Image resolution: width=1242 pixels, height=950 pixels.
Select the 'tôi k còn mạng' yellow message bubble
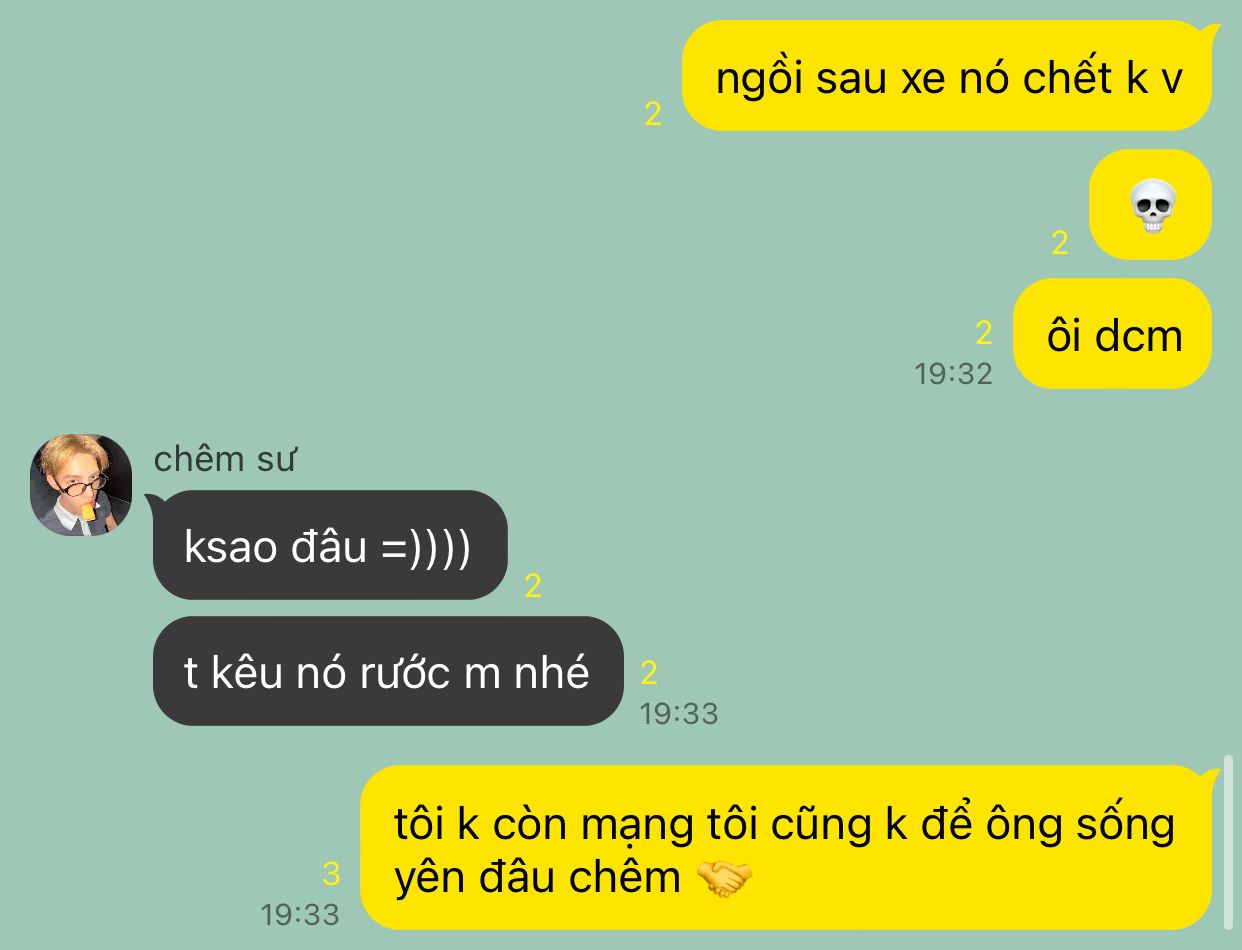coord(786,848)
